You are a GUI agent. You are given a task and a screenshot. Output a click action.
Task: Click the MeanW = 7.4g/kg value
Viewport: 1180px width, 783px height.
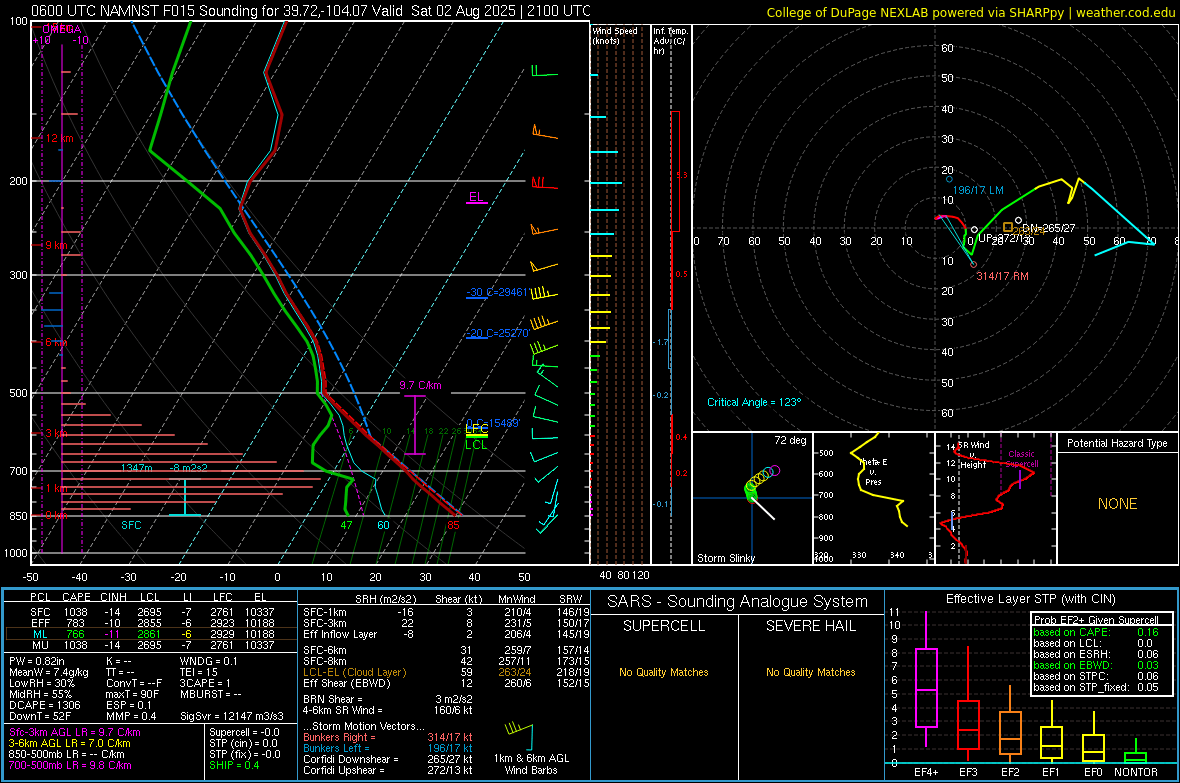48,672
